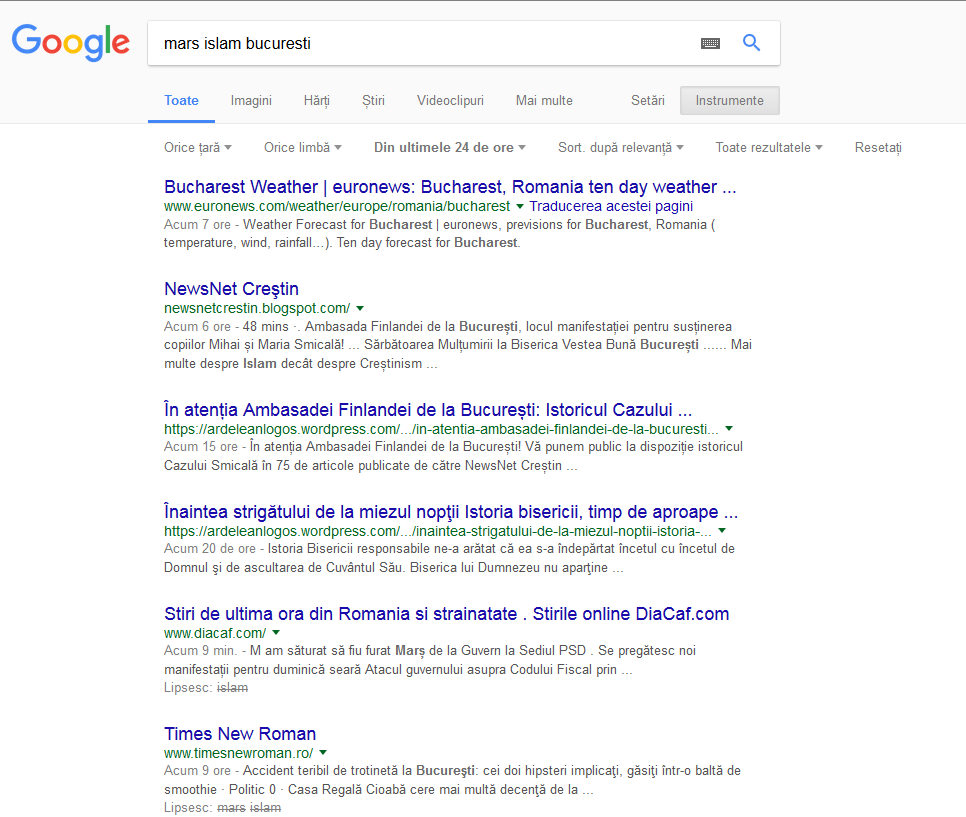Click into the search query field
The image size is (966, 817).
420,43
